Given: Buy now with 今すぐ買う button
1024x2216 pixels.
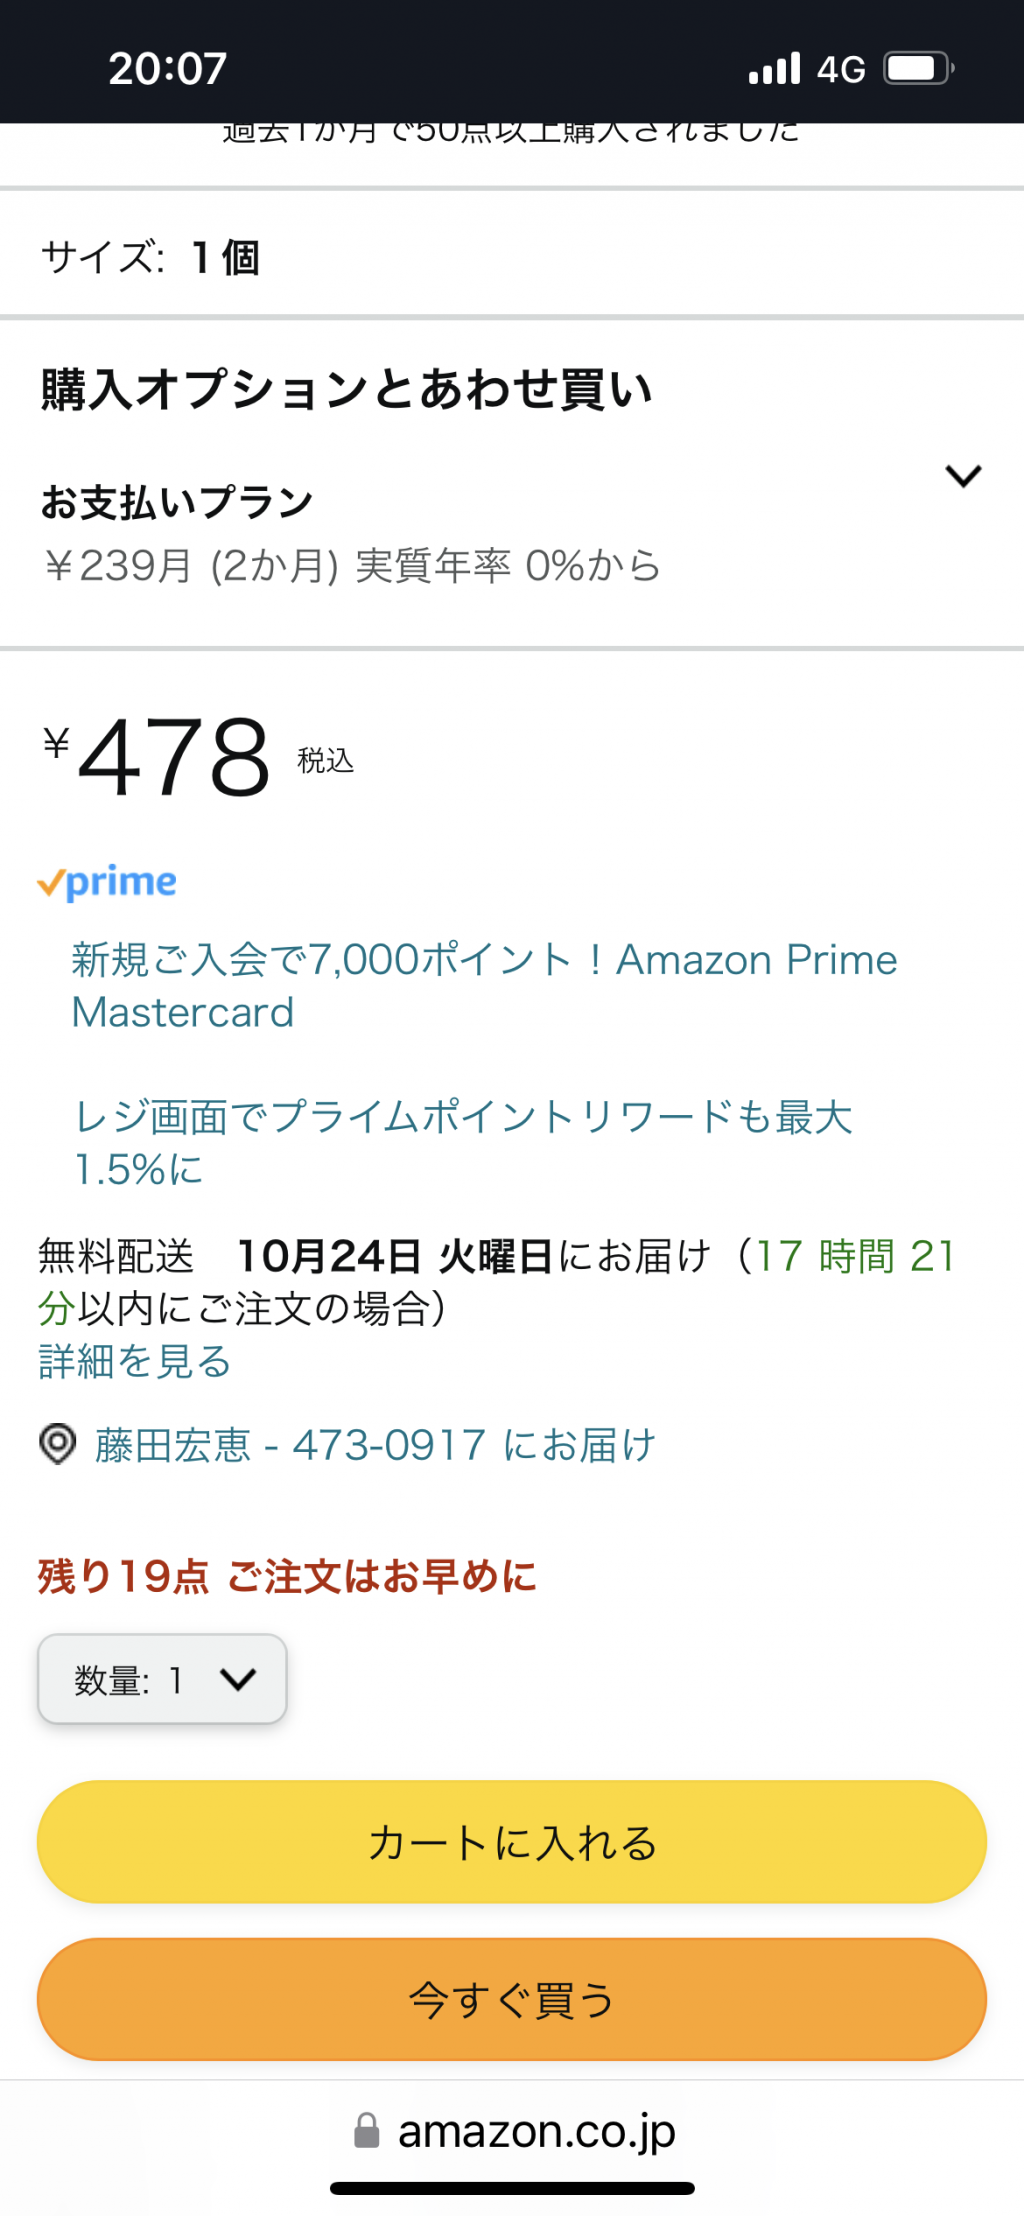Looking at the screenshot, I should [x=512, y=1999].
